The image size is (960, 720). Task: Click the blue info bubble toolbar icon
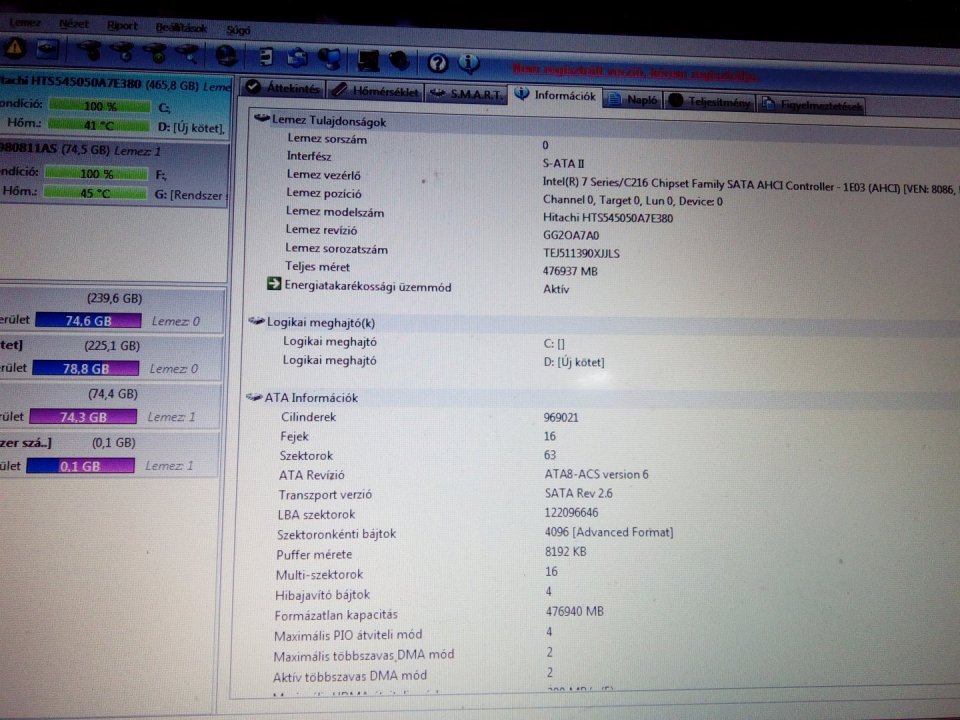click(x=469, y=63)
